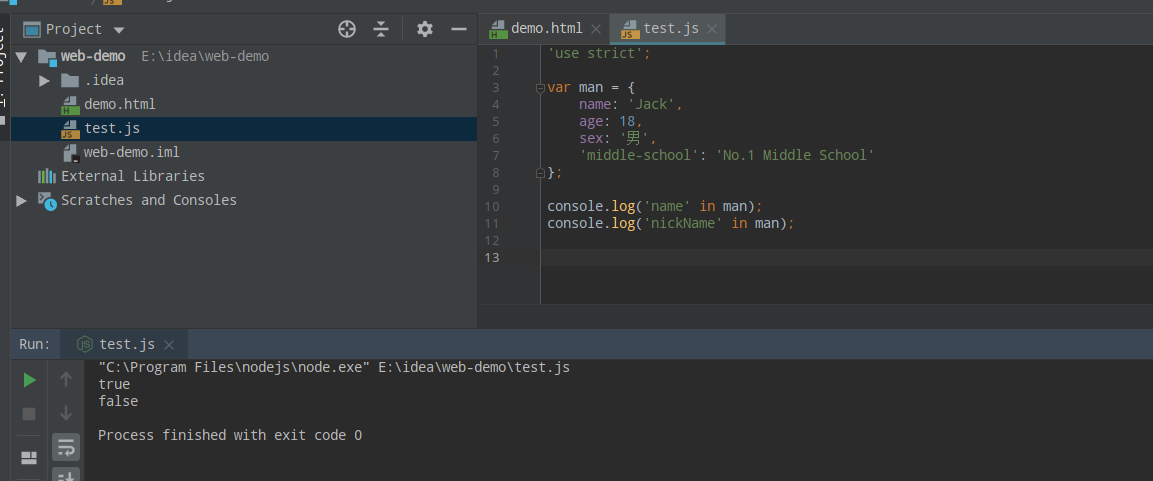Place cursor on empty line 13
Screen dimensions: 1153x481
click(846, 257)
